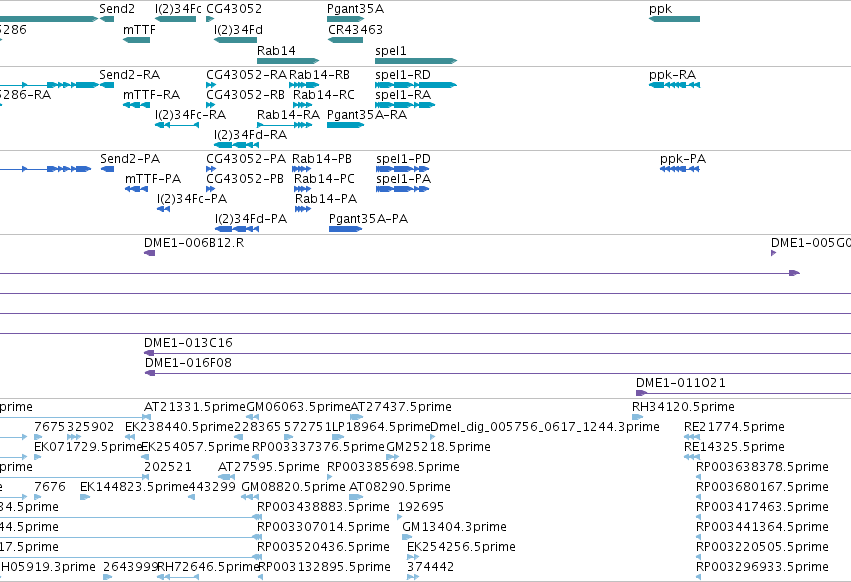
Task: Select the Rab14-RC transcript
Action: [x=302, y=105]
